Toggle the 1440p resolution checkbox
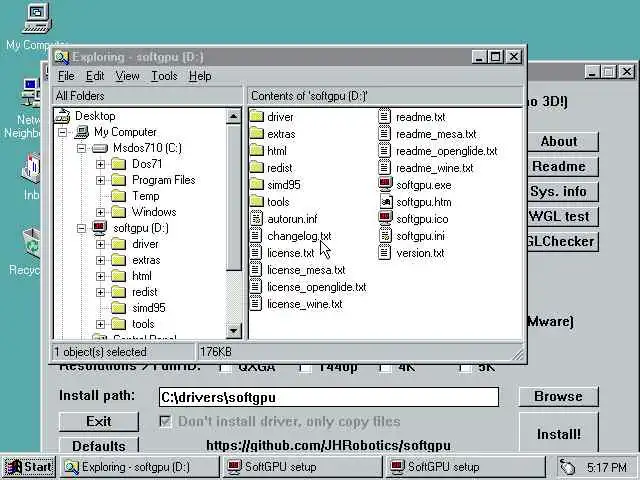The height and width of the screenshot is (480, 640). pos(304,368)
